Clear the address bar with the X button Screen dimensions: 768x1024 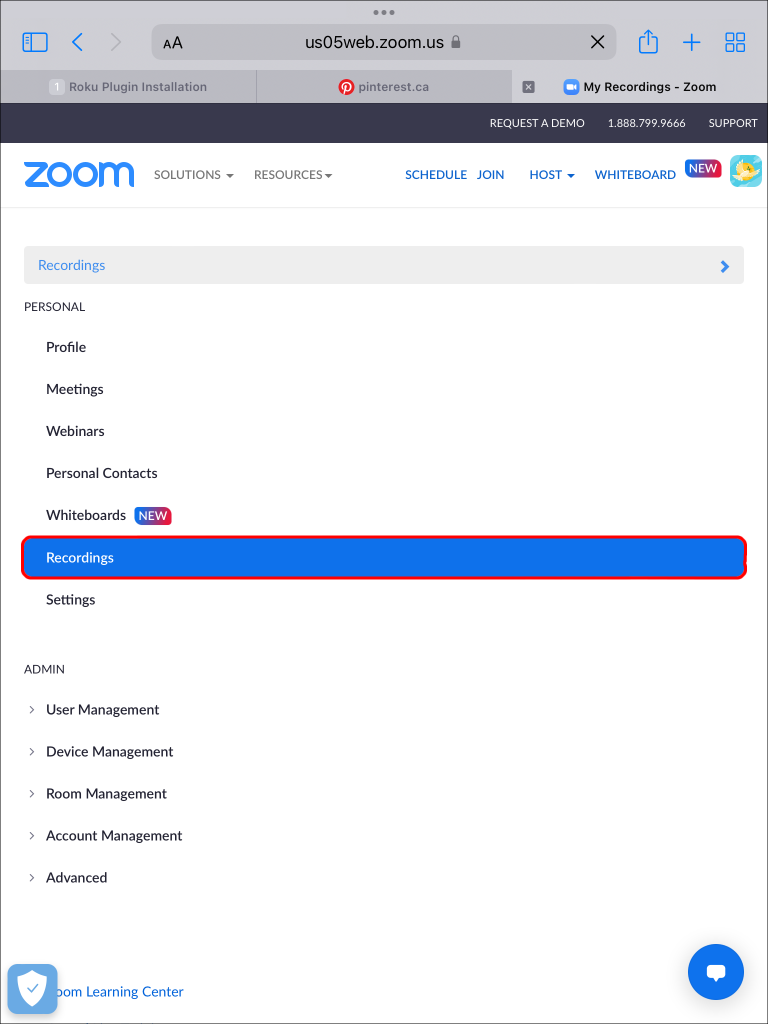click(x=597, y=42)
